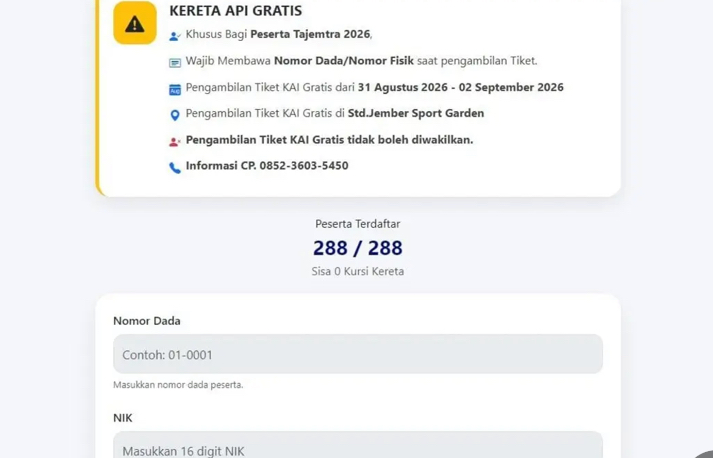Click the hint Masukkan nomor dada peserta
Viewport: 713px width, 458px height.
point(178,385)
